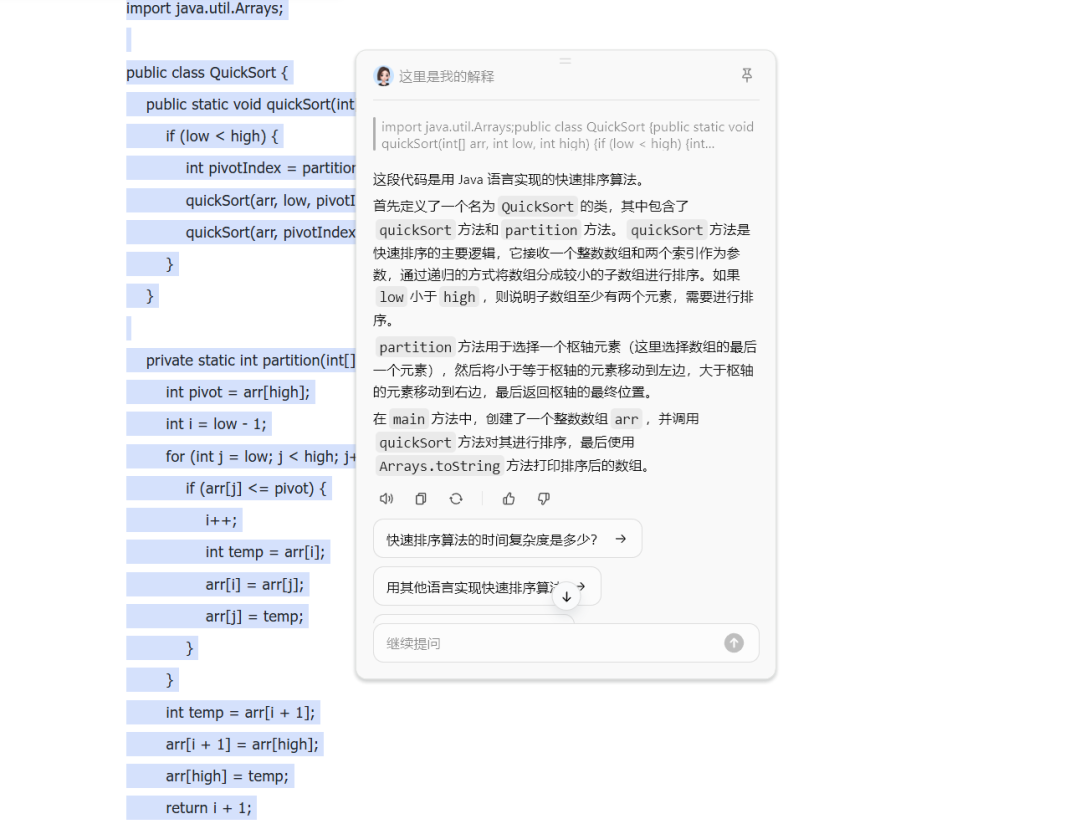Click the line arr[j] = temp;
The width and height of the screenshot is (1080, 824).
tap(254, 616)
